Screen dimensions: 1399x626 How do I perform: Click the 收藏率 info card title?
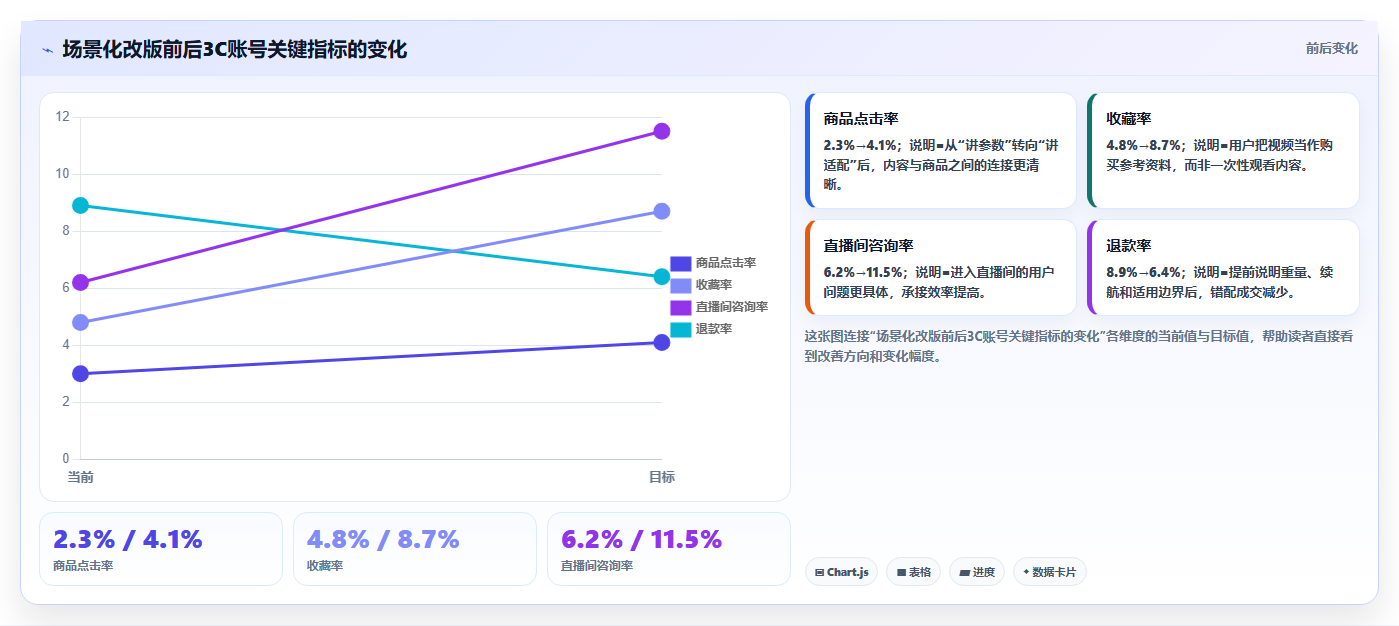(1128, 118)
